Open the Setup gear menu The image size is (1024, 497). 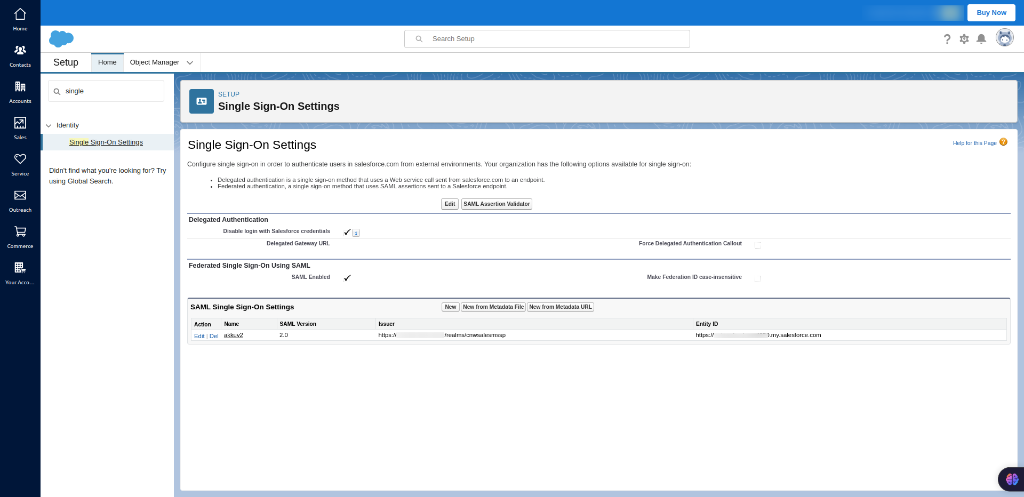tap(964, 39)
